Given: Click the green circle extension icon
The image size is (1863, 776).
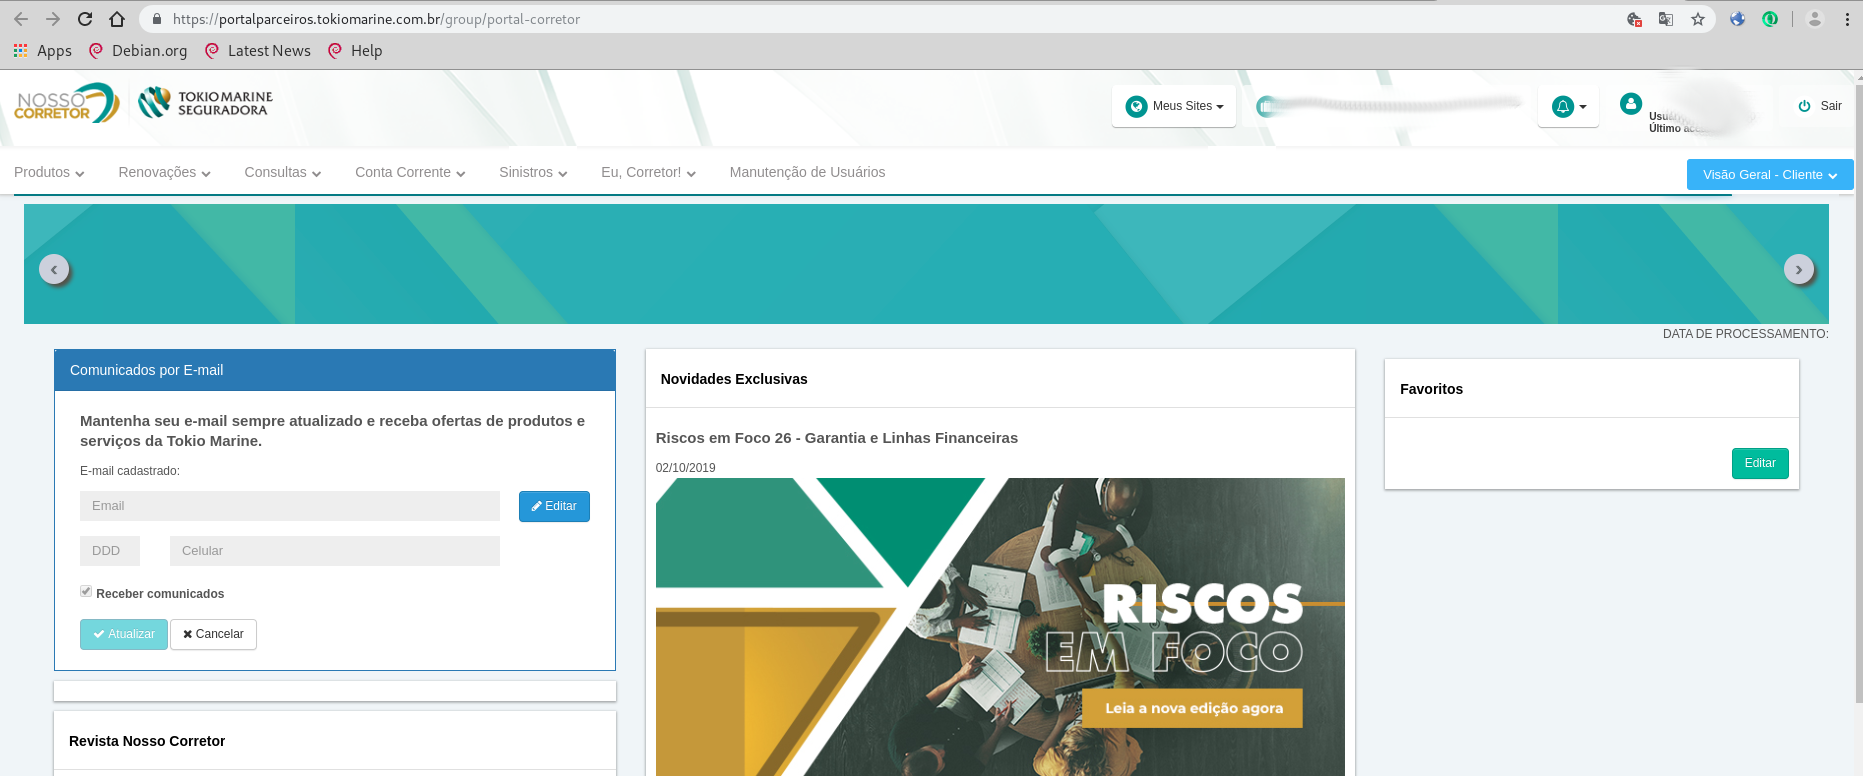Looking at the screenshot, I should coord(1770,19).
